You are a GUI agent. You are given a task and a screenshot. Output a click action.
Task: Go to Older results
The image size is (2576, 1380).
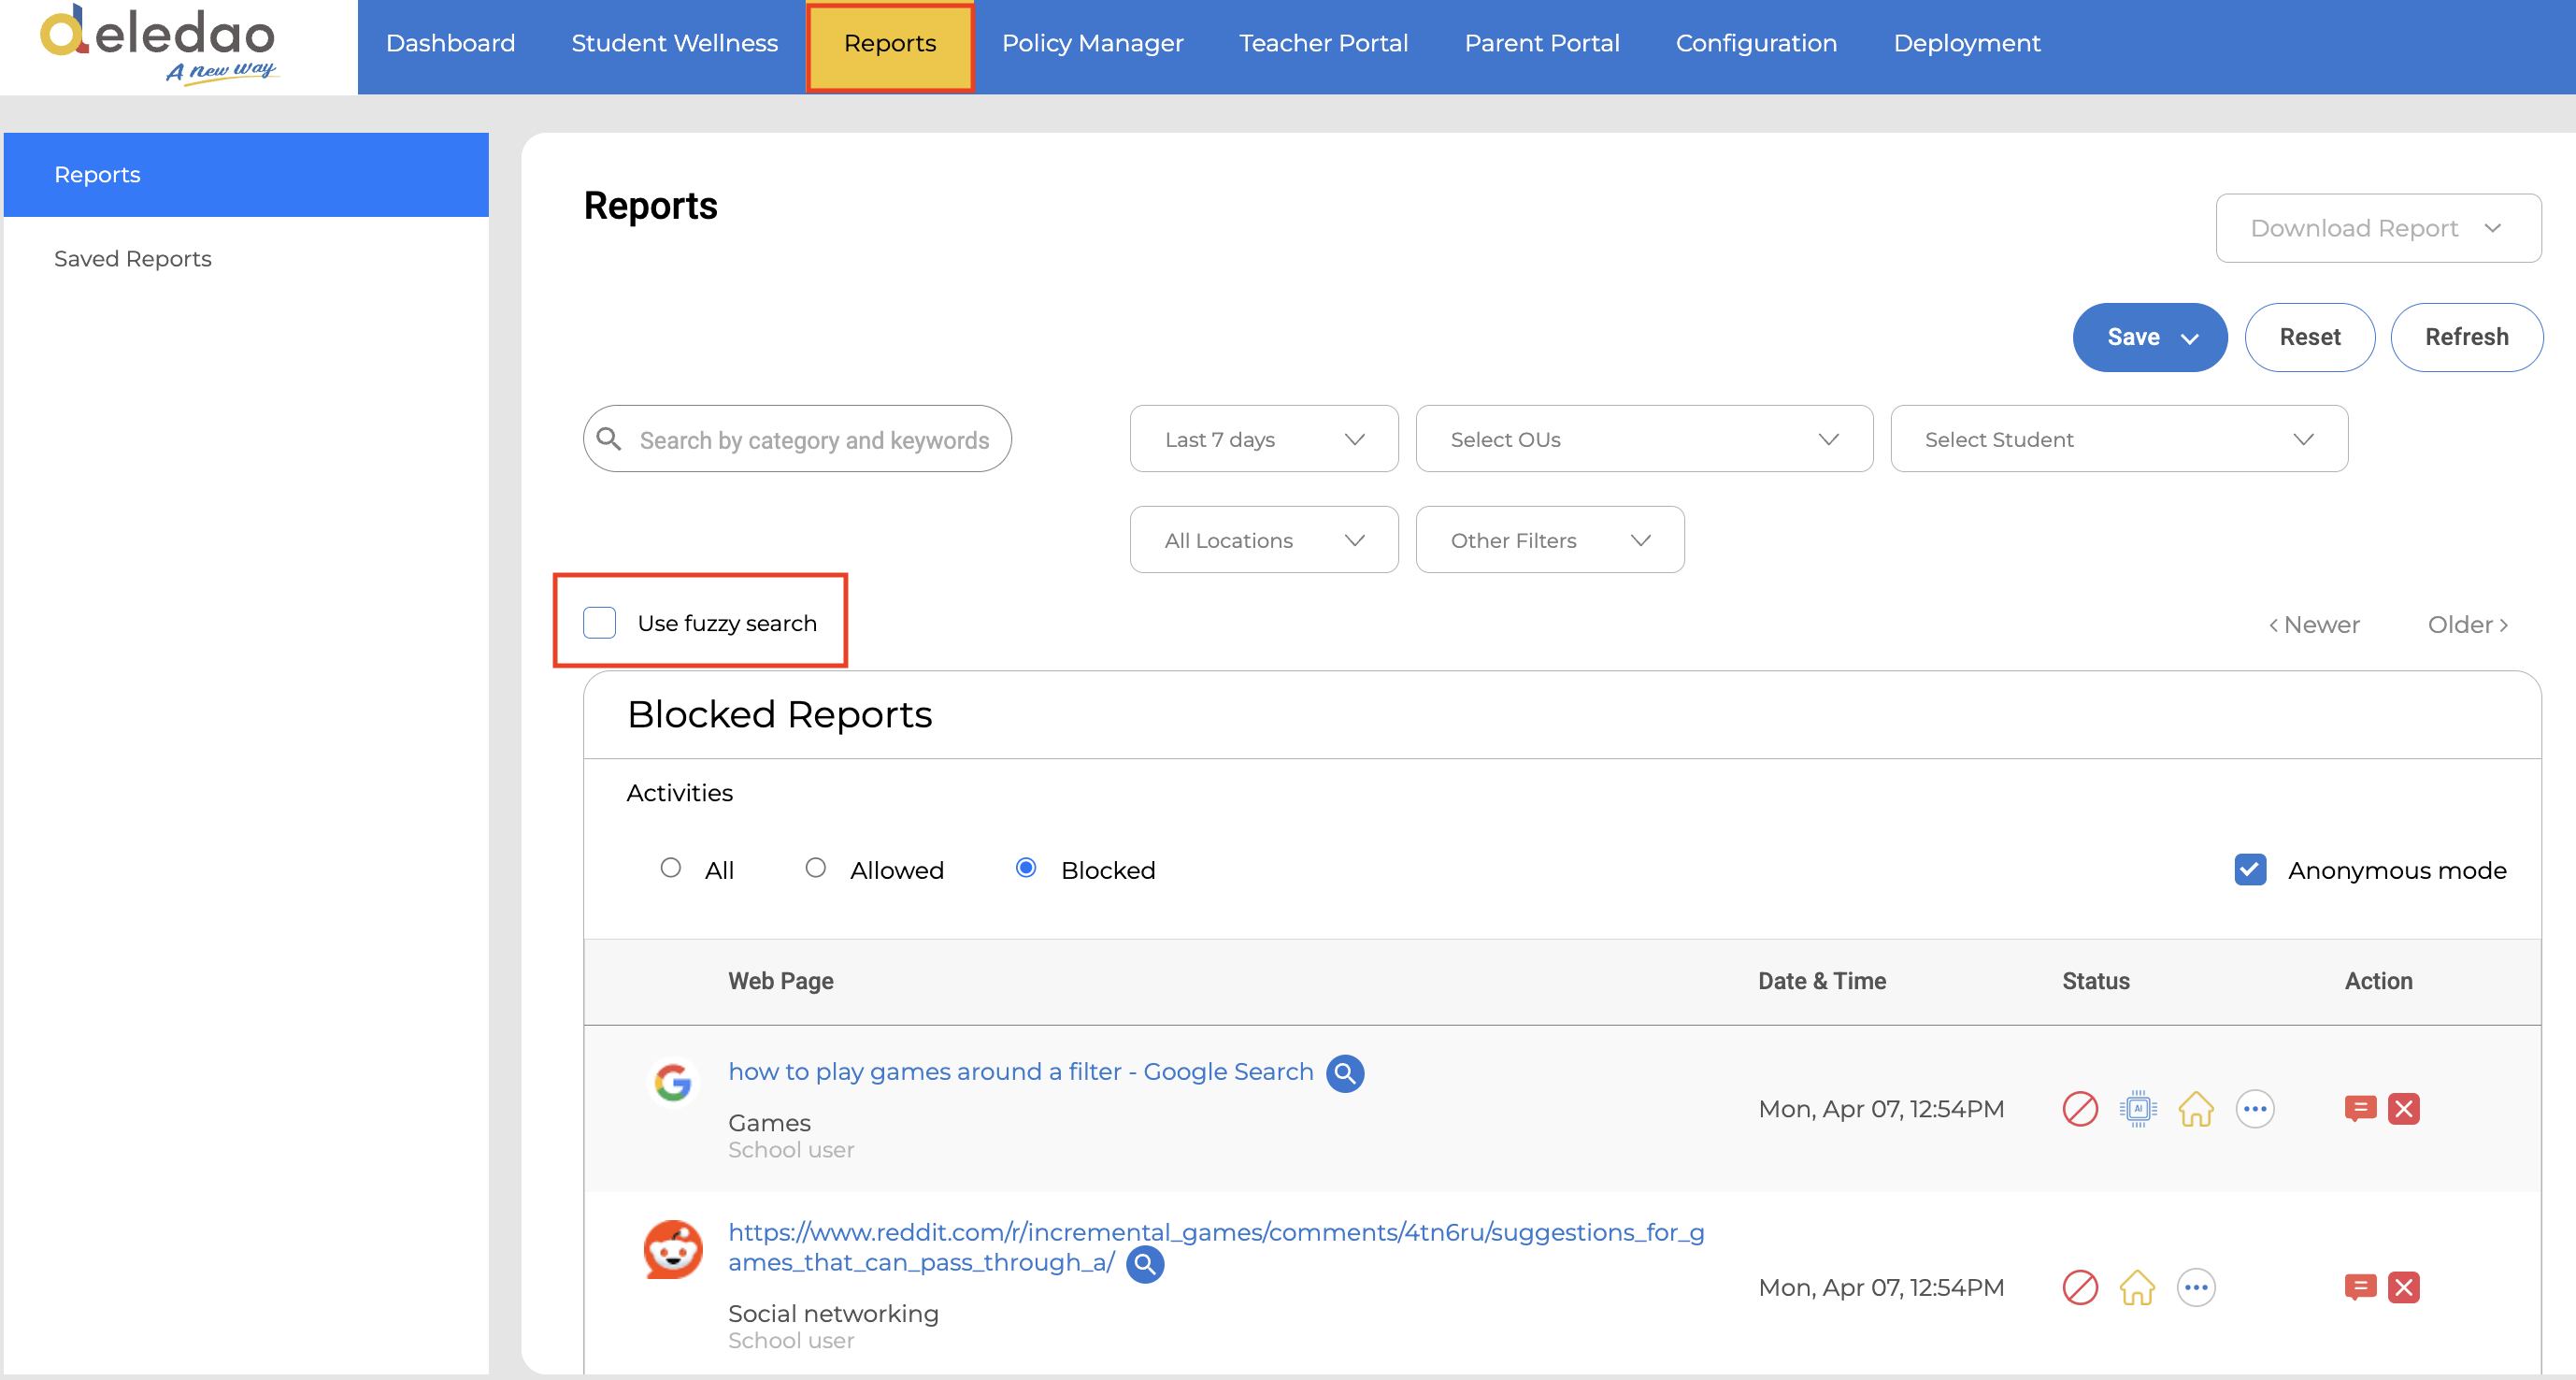[2468, 625]
